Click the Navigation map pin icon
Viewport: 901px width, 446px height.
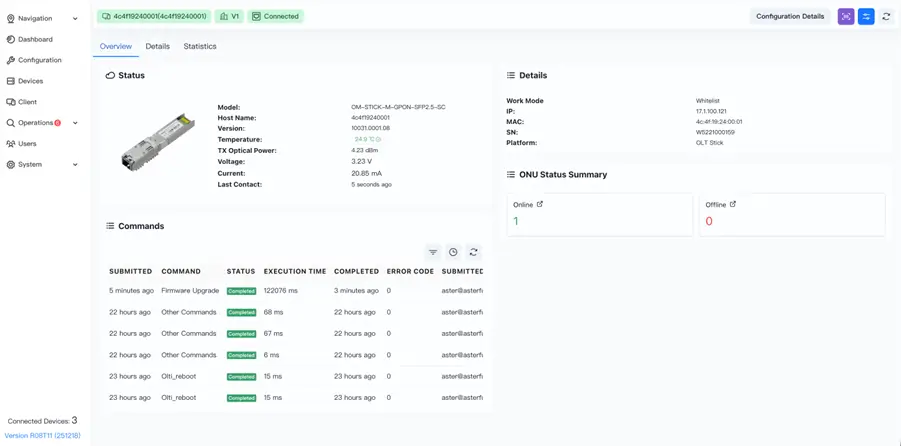click(10, 18)
